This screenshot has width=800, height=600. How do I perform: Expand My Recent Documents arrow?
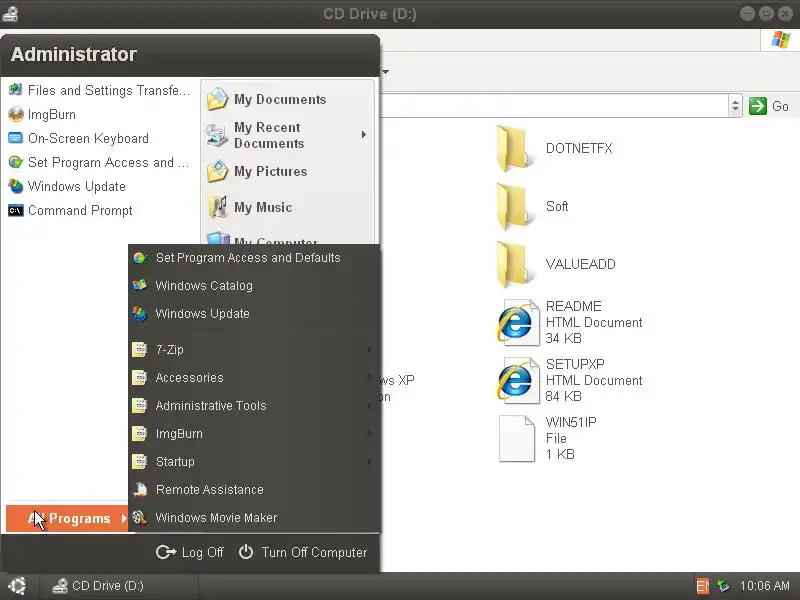coord(363,135)
